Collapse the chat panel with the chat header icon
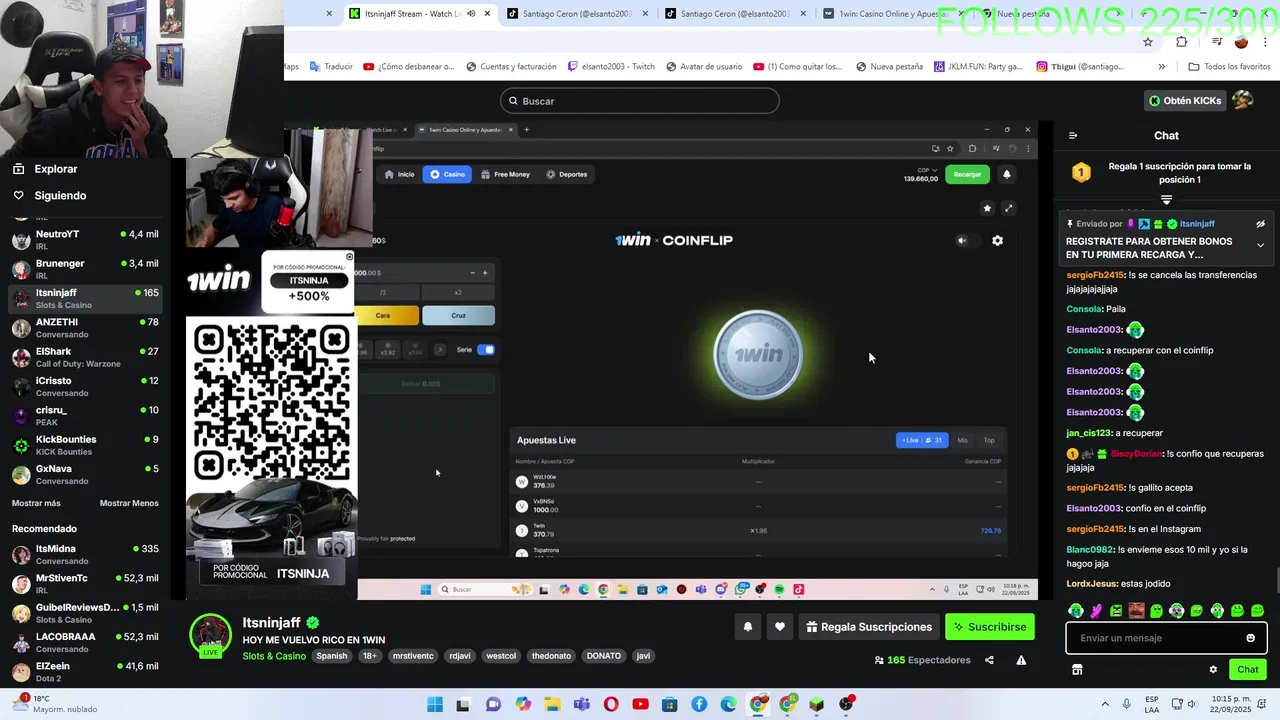 (x=1073, y=136)
